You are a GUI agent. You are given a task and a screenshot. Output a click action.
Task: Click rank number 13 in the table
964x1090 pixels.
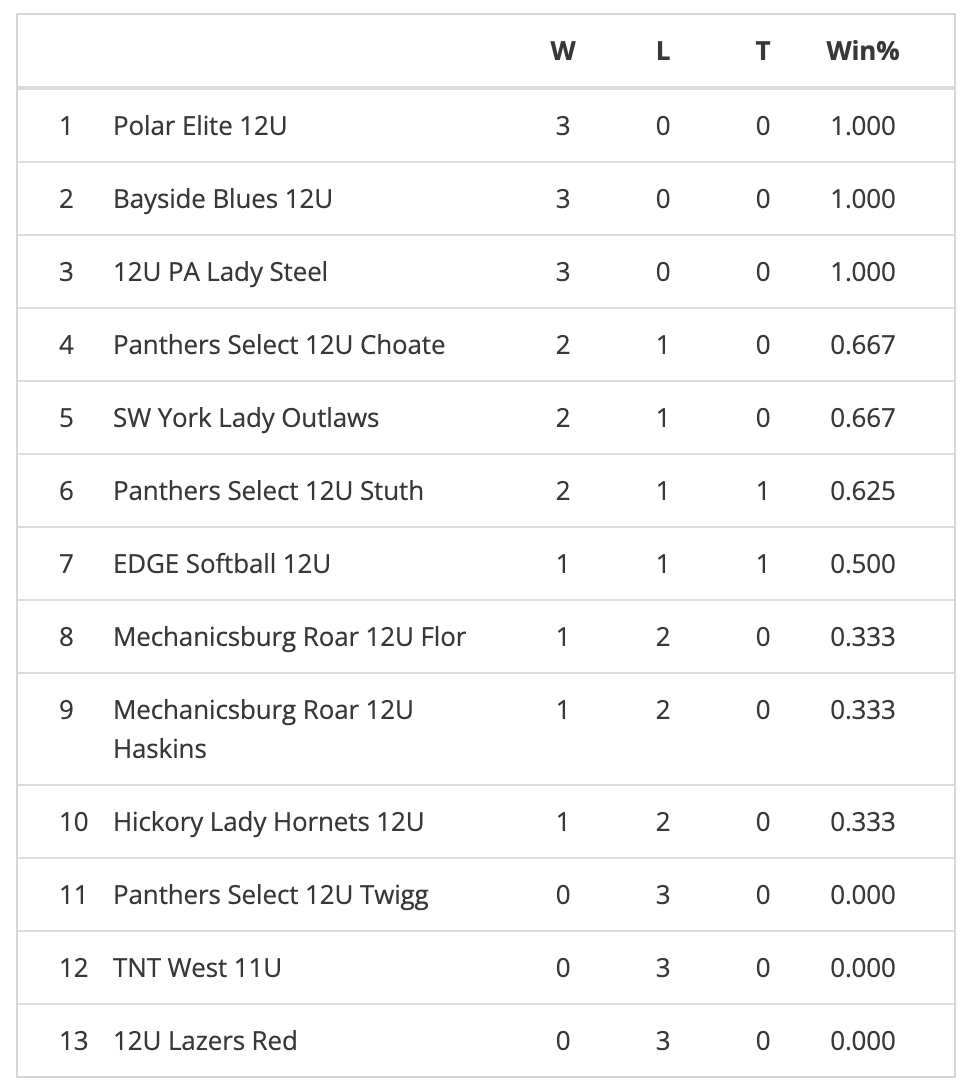tap(74, 1041)
